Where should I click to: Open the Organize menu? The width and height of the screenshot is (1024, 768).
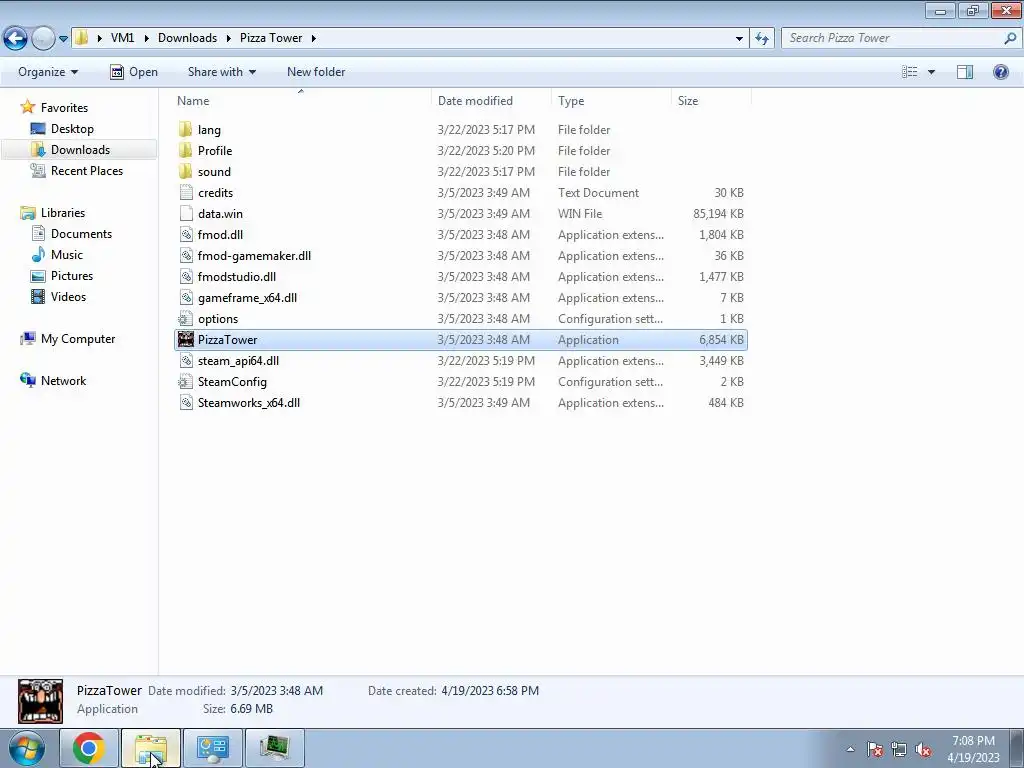(x=48, y=72)
